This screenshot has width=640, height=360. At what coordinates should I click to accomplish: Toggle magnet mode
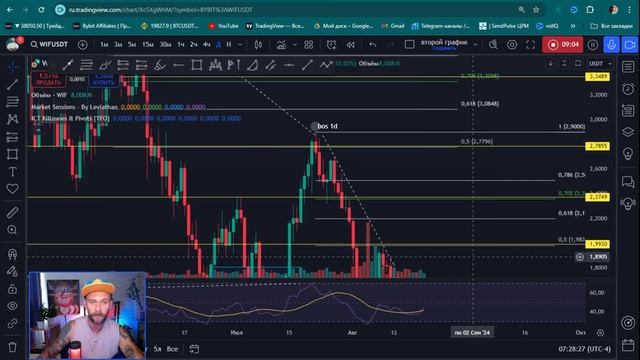(x=12, y=254)
